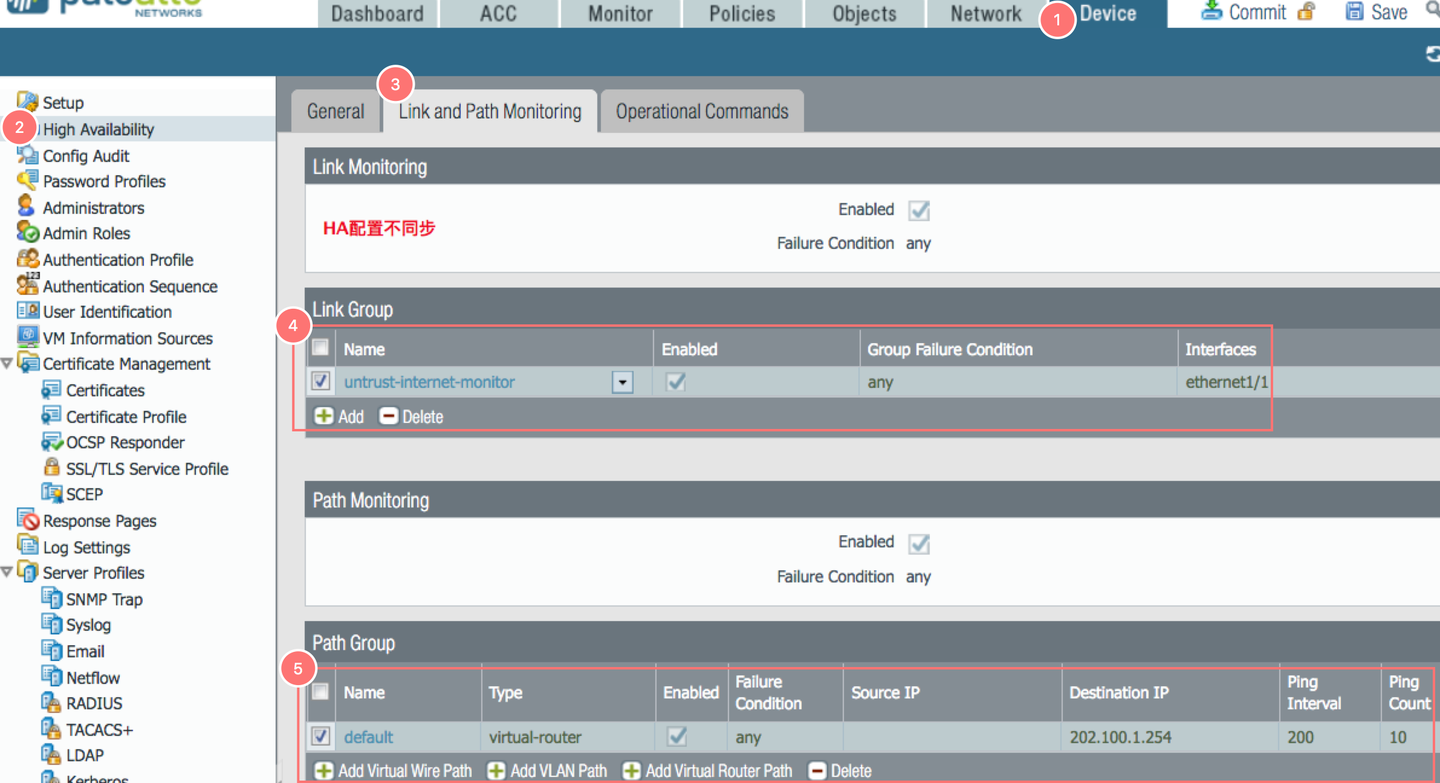Image resolution: width=1440 pixels, height=783 pixels.
Task: Open the Network tab
Action: 986,14
